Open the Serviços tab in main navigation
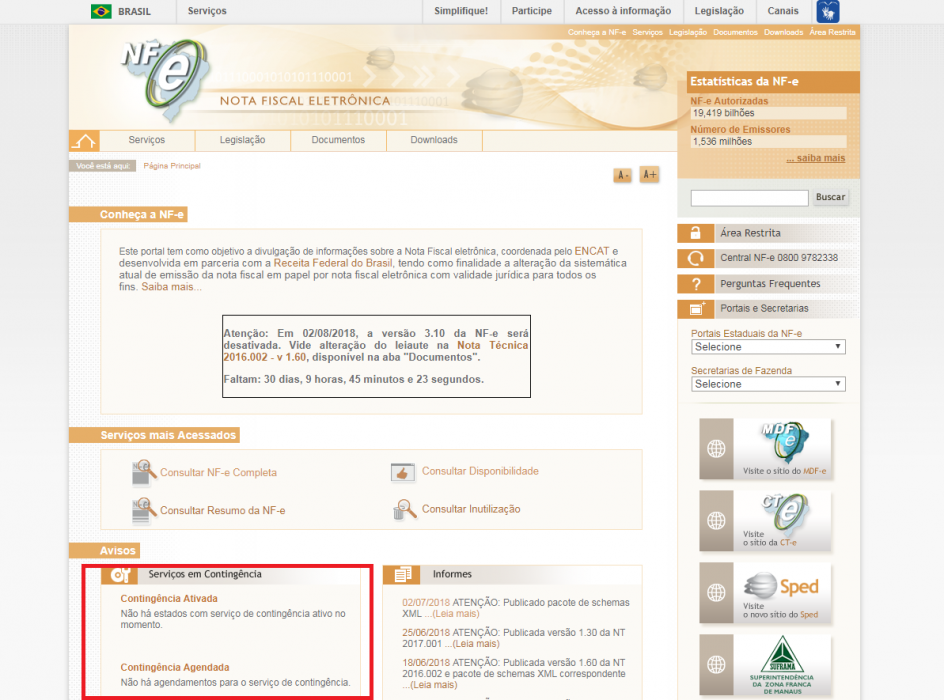 pyautogui.click(x=147, y=140)
